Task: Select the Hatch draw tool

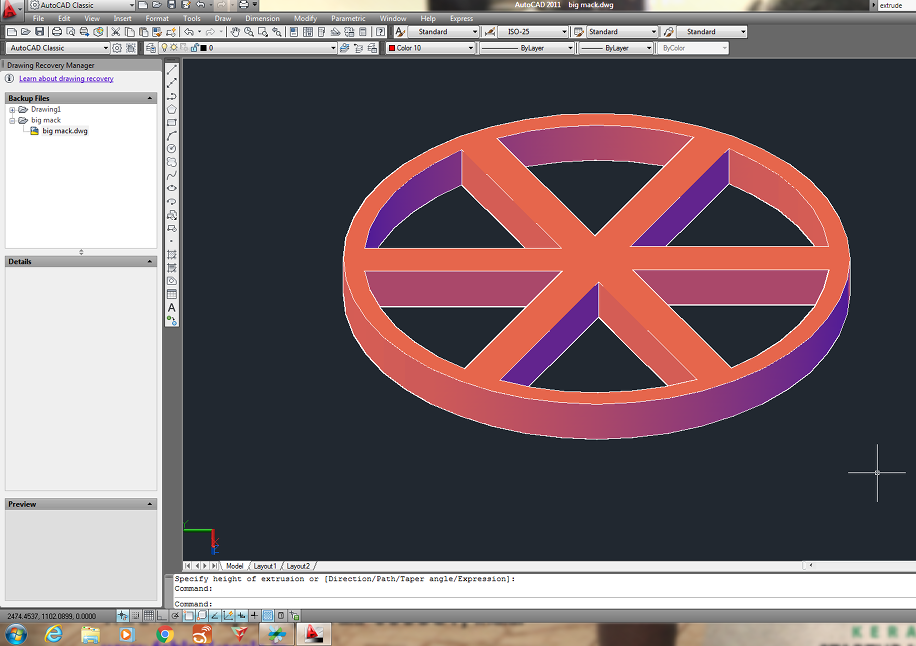Action: [172, 255]
